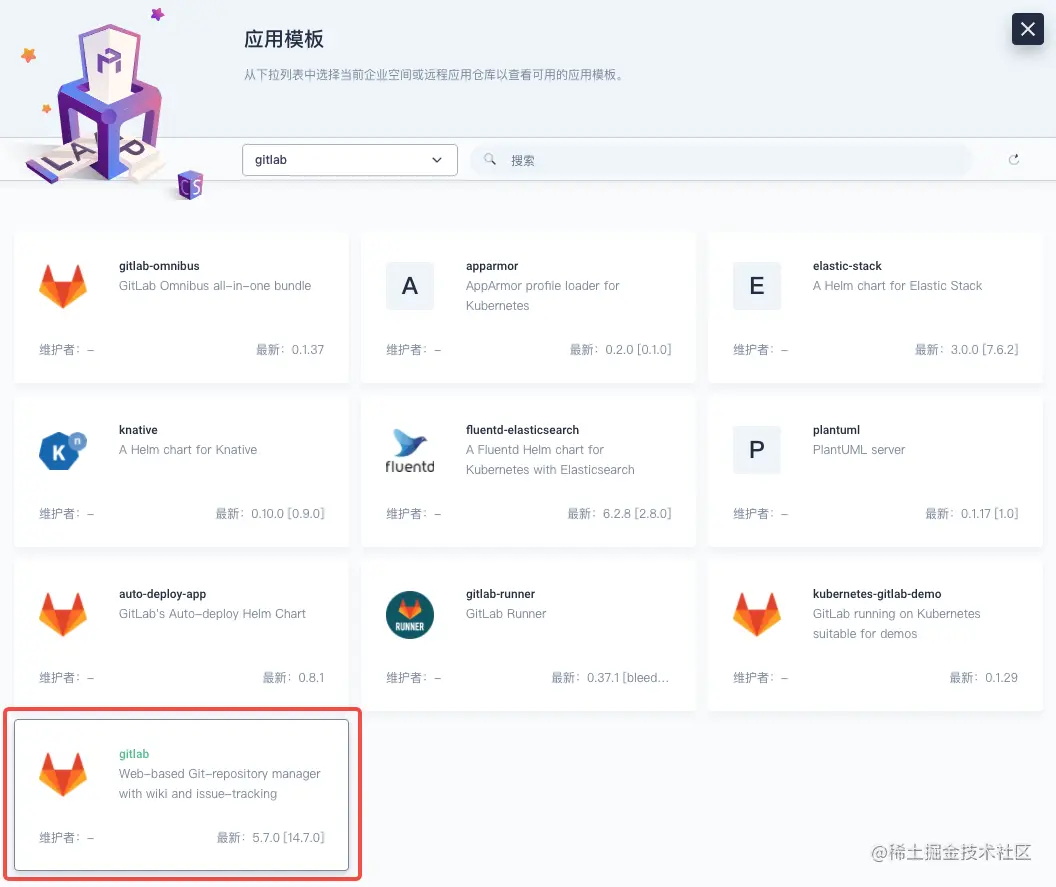1056x887 pixels.
Task: Click the gitlab-omnibus fox logo icon
Action: [63, 286]
